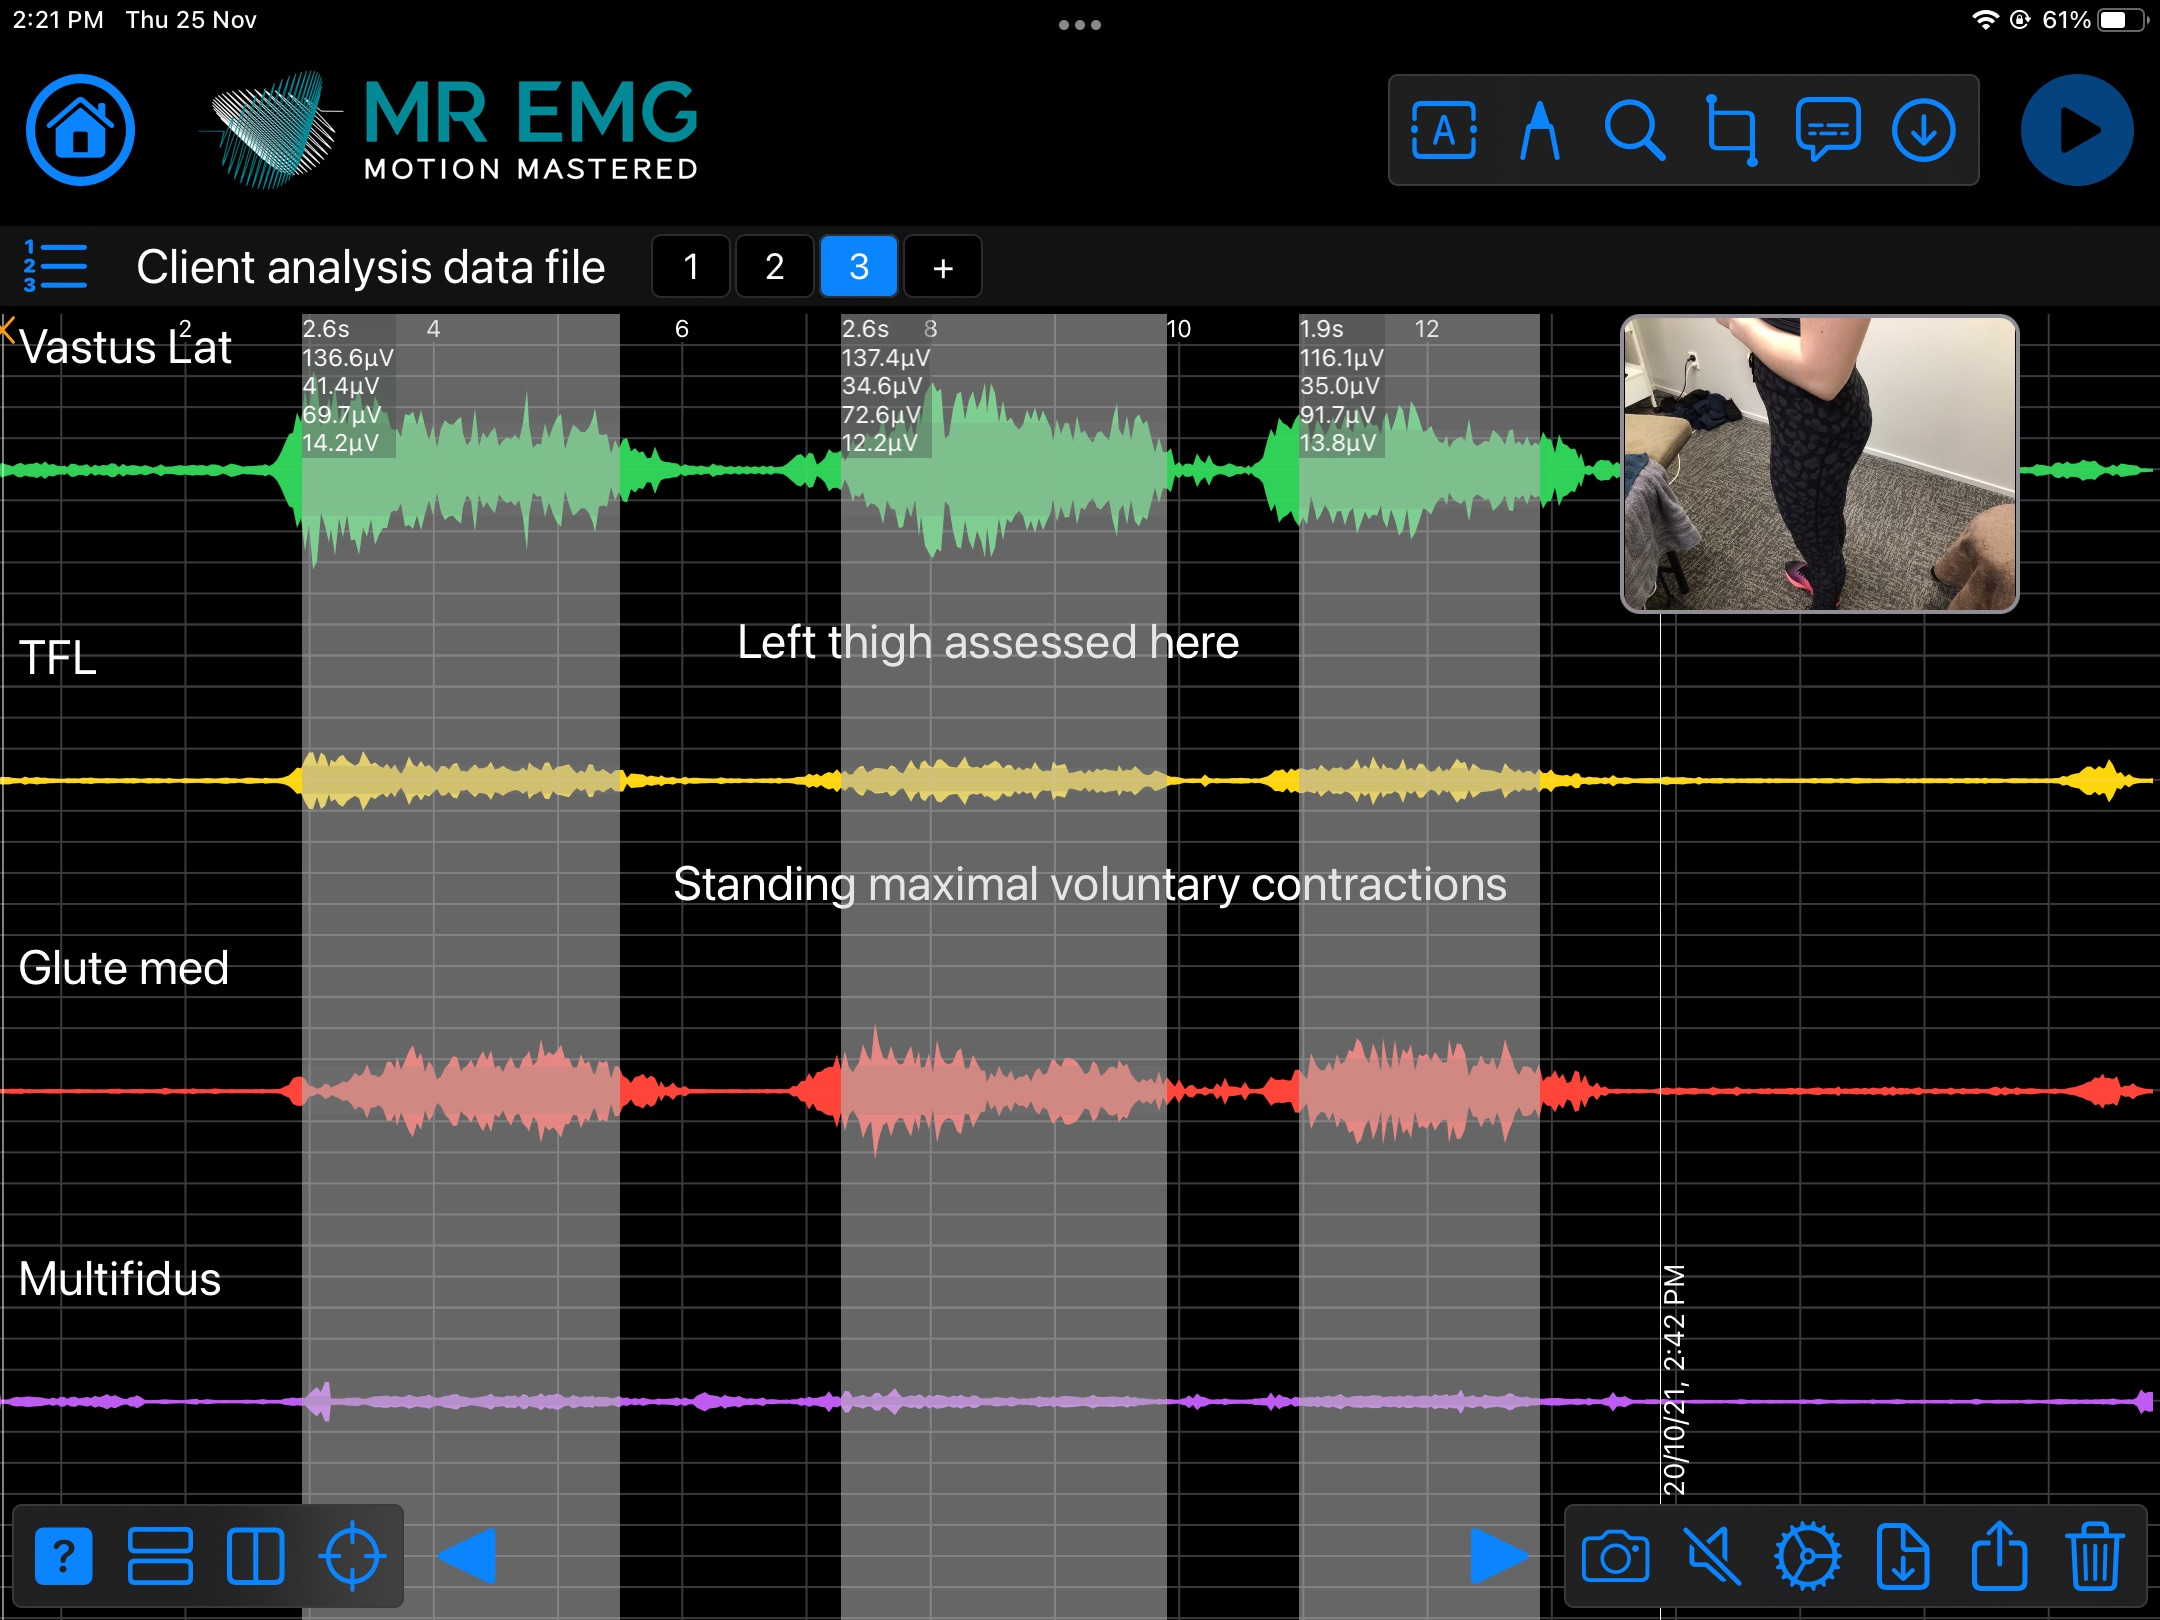The height and width of the screenshot is (1620, 2160).
Task: Delete recording with trash icon
Action: coord(2094,1556)
